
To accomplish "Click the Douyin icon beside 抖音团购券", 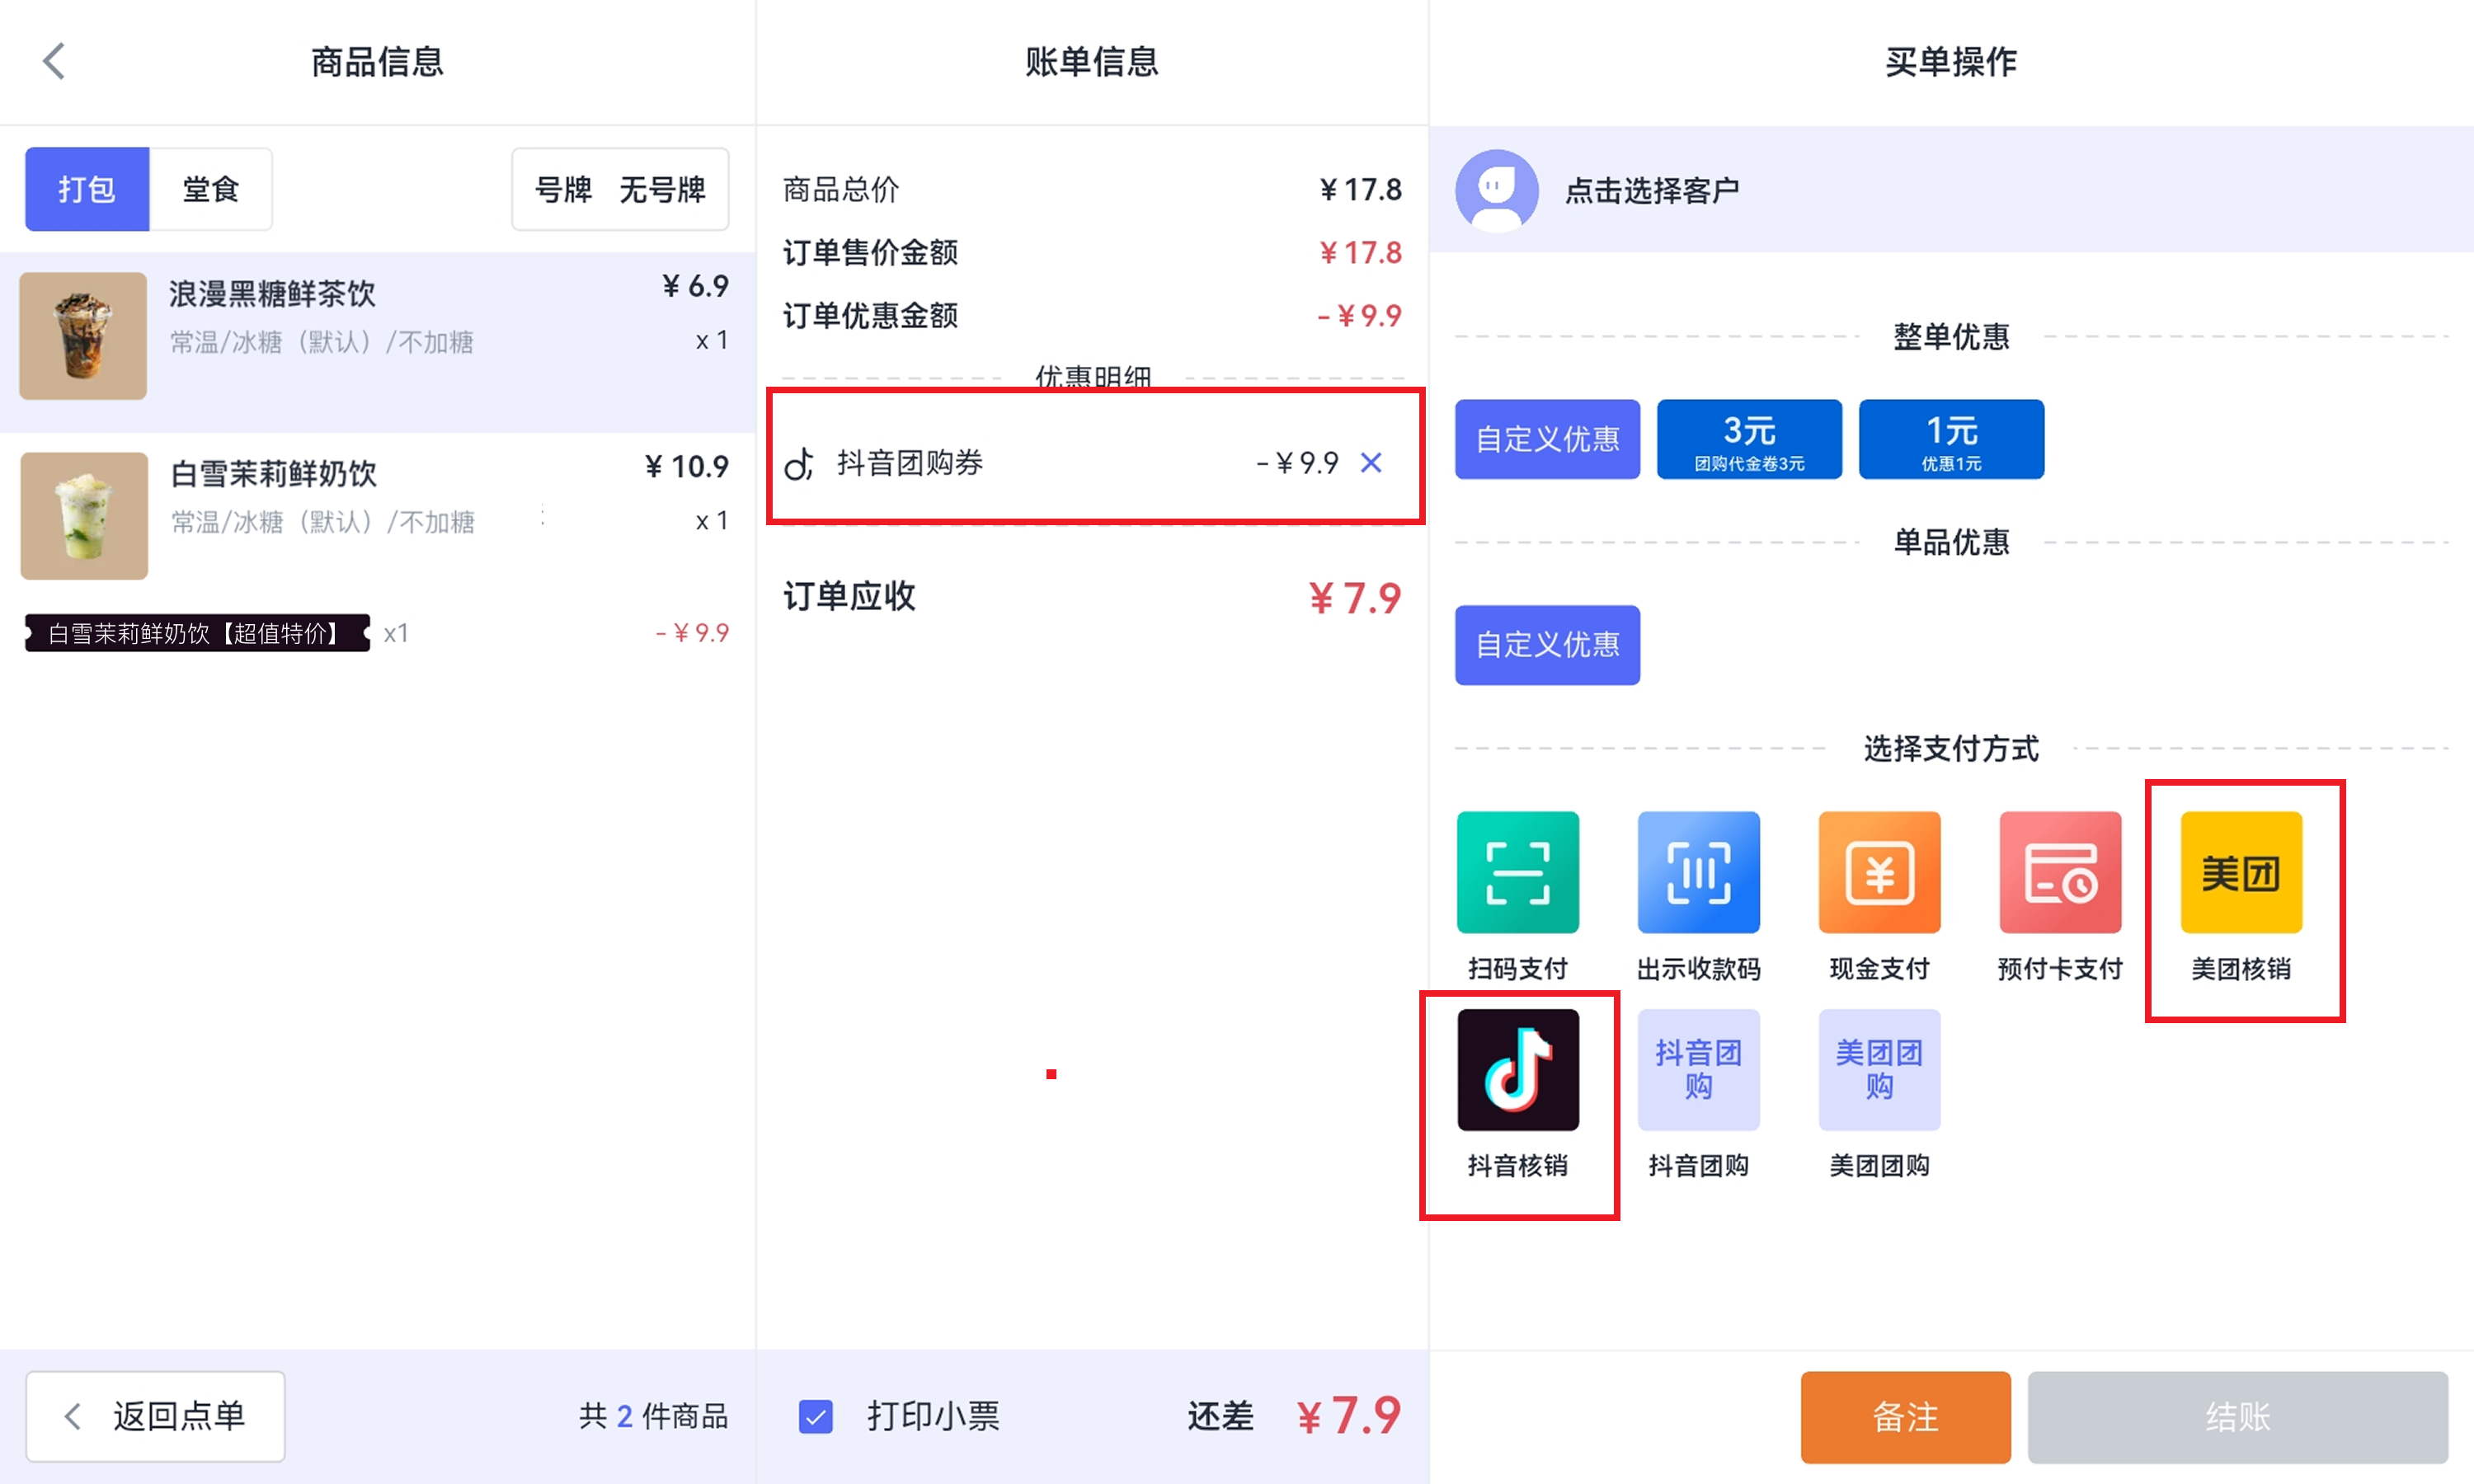I will [799, 463].
